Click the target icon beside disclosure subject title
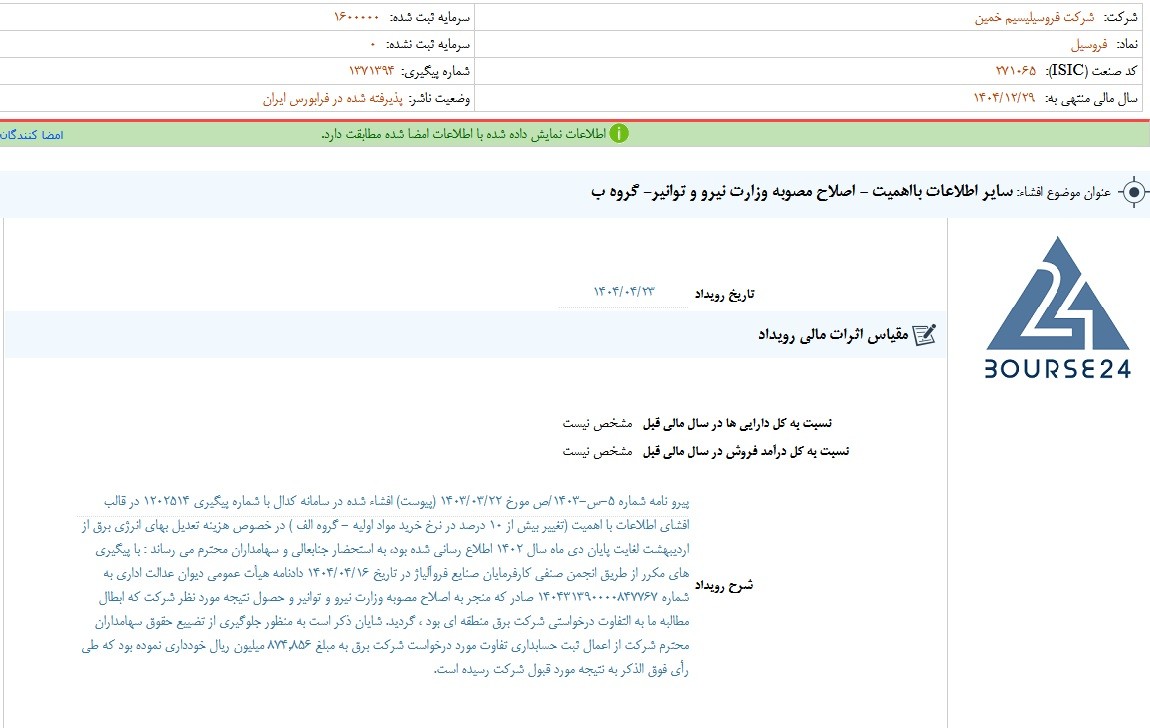 [1134, 193]
